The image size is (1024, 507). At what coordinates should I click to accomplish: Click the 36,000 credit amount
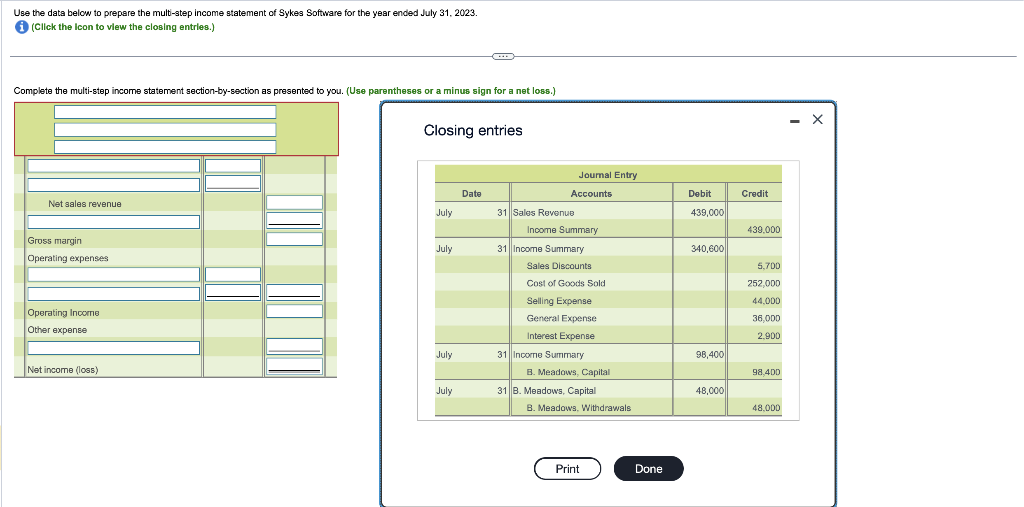(x=766, y=318)
